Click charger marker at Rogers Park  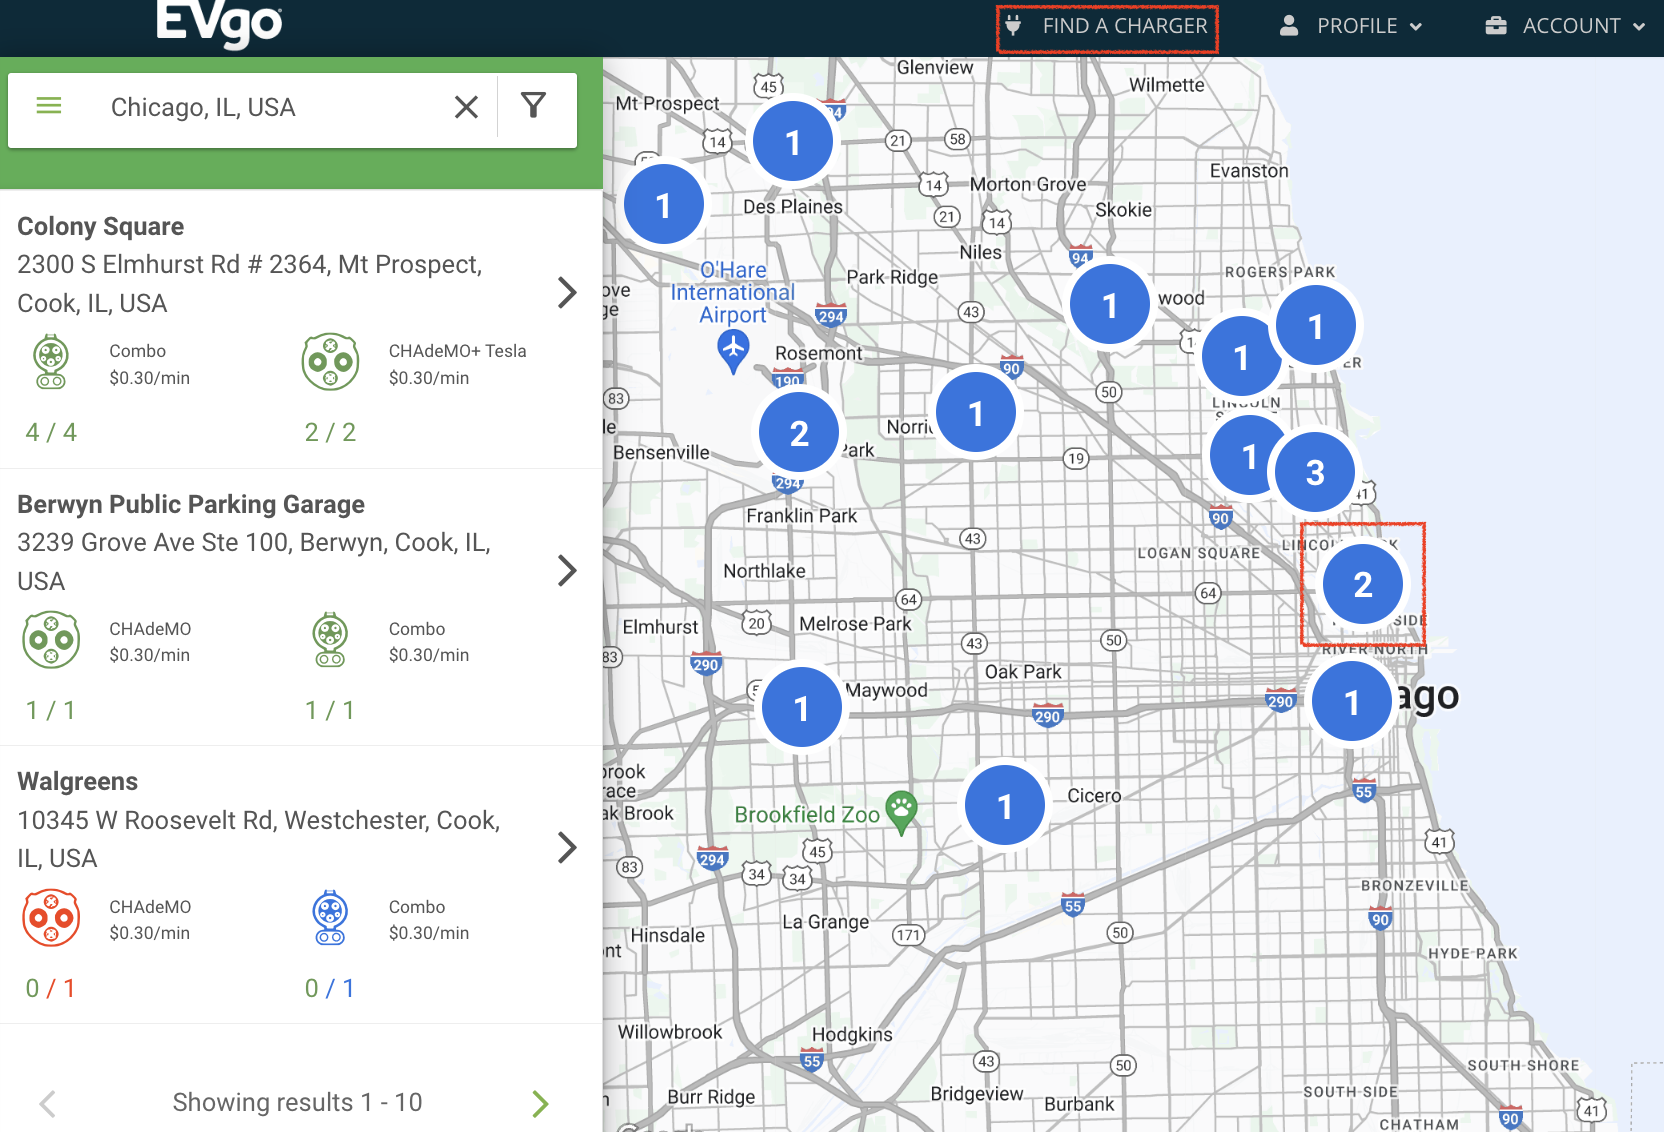(1316, 325)
